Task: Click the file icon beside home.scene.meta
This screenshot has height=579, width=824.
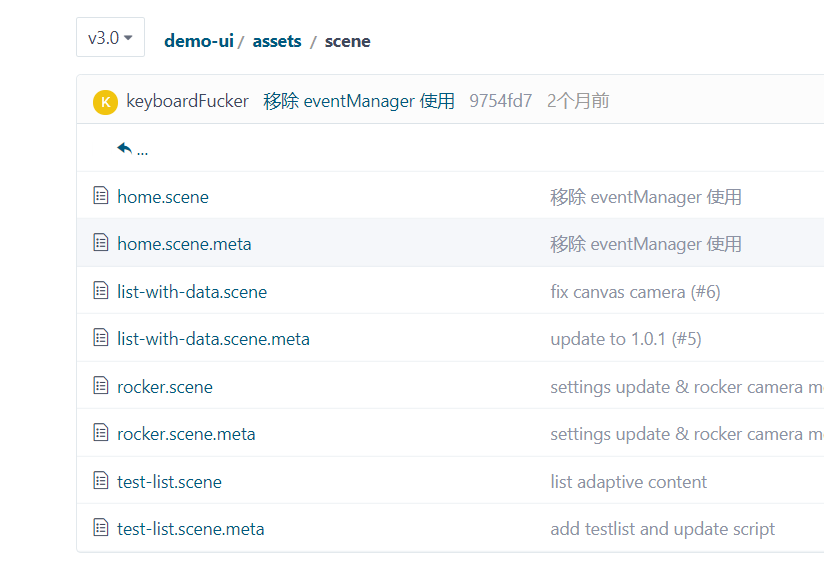Action: [100, 243]
